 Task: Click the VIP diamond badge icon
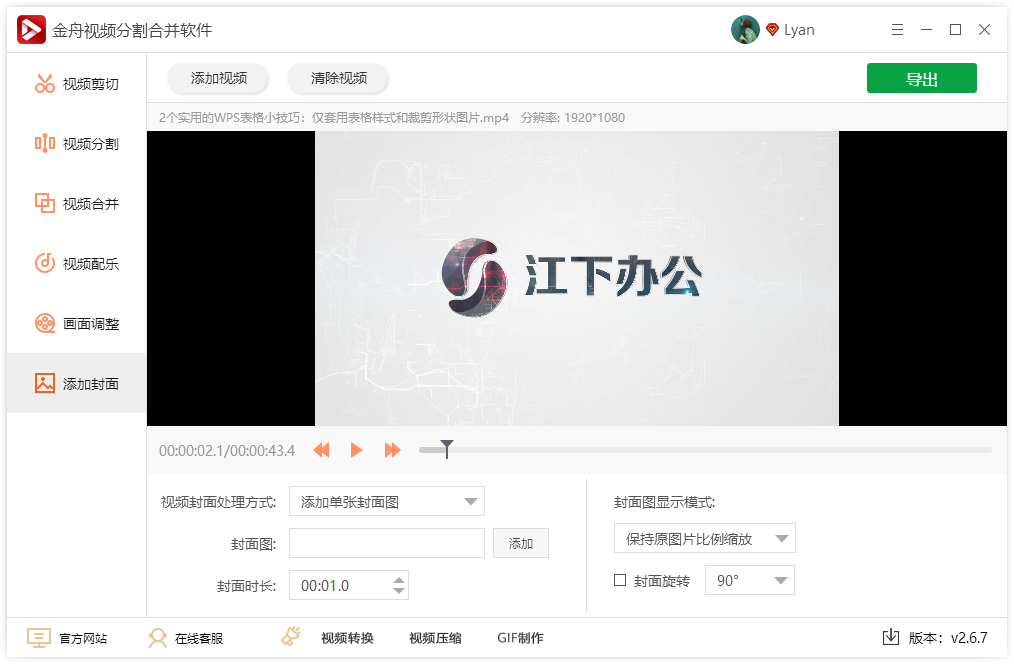[x=772, y=30]
